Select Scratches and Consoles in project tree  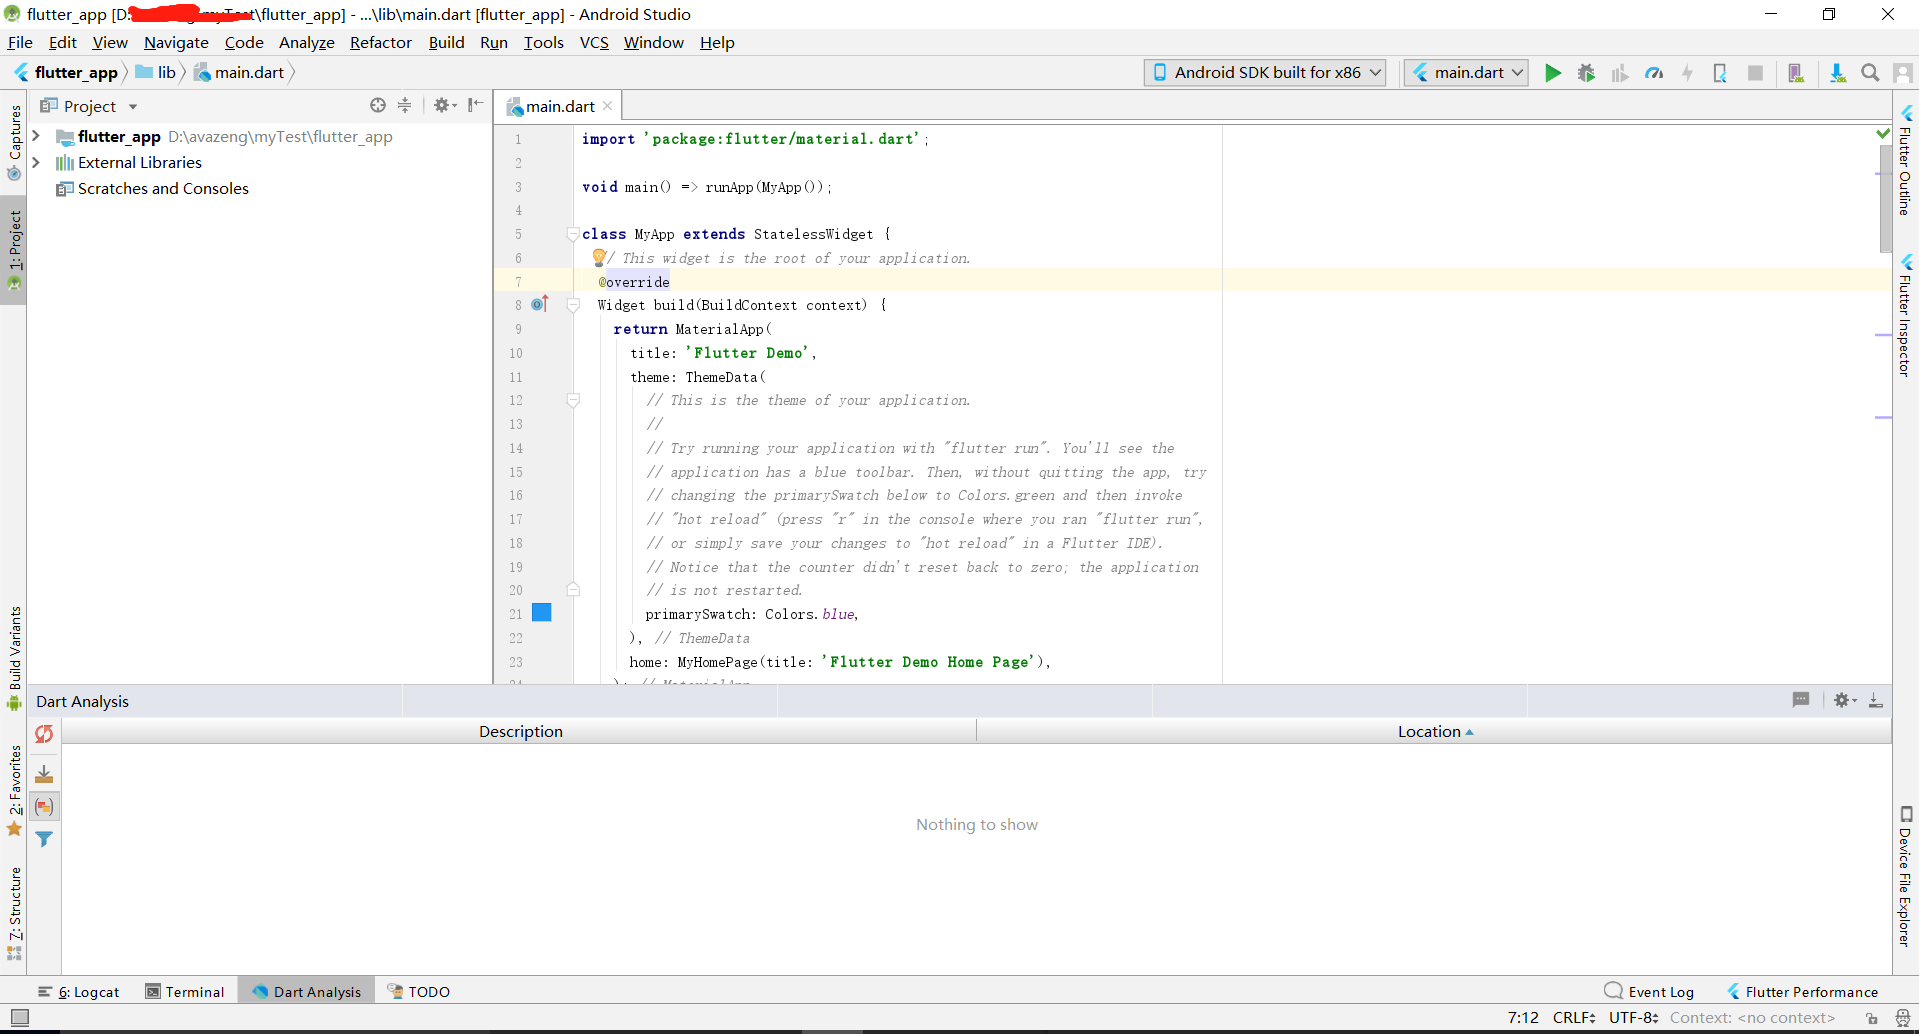click(x=163, y=188)
